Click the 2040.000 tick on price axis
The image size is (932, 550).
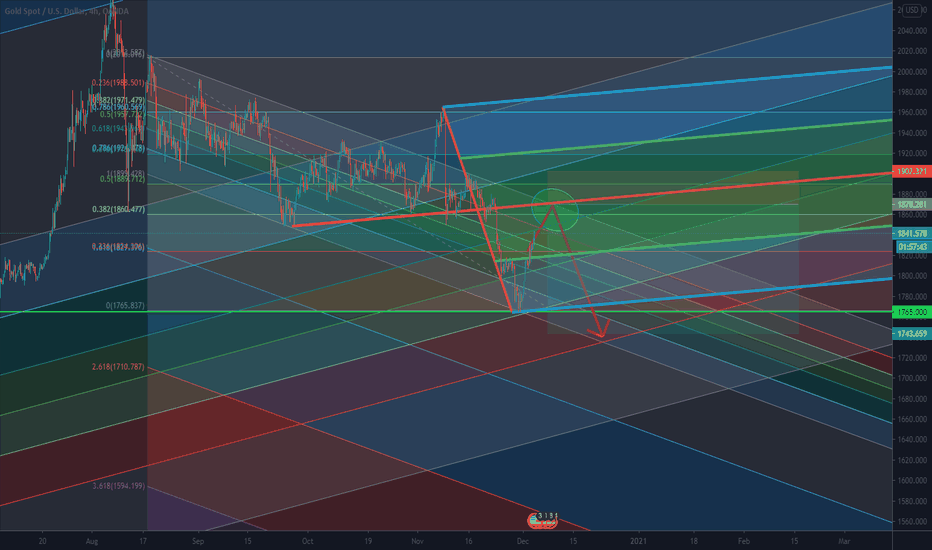tap(912, 31)
